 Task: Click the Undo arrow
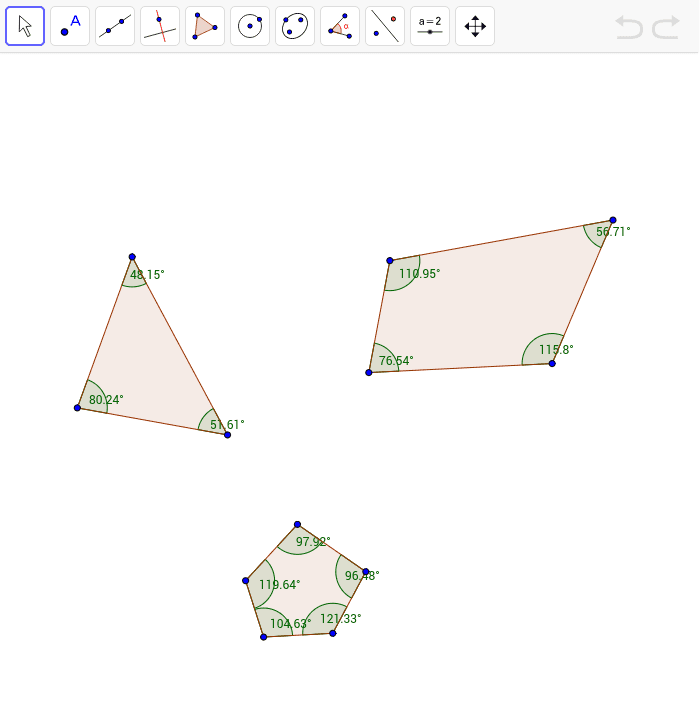coord(629,27)
